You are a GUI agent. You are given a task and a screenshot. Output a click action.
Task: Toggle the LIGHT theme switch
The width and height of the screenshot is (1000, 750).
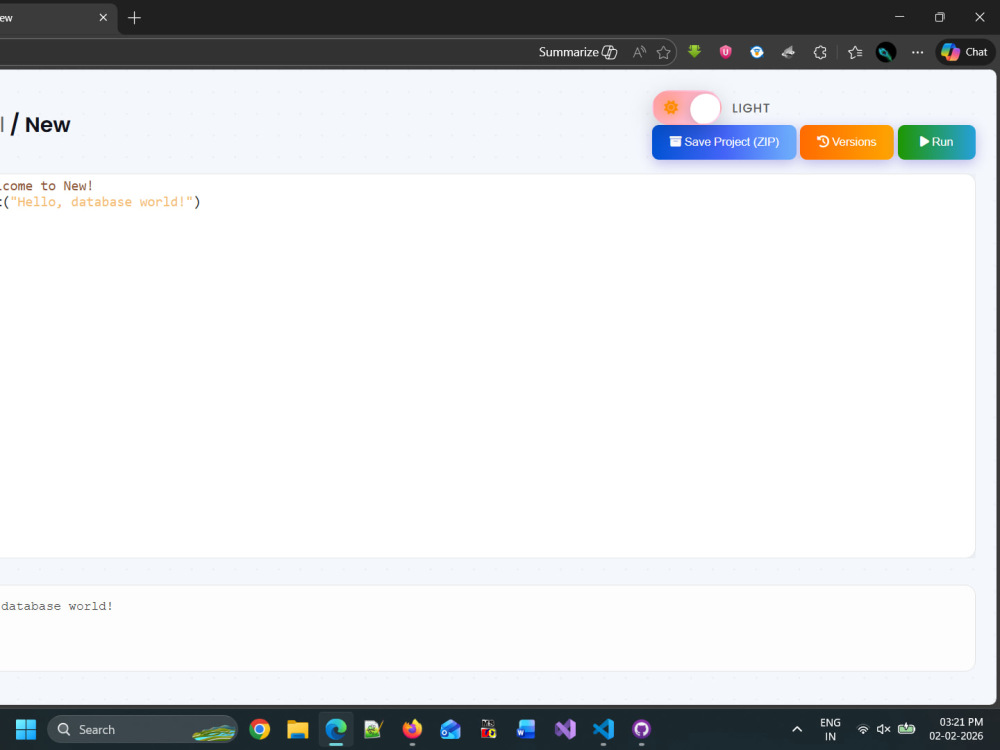coord(687,108)
